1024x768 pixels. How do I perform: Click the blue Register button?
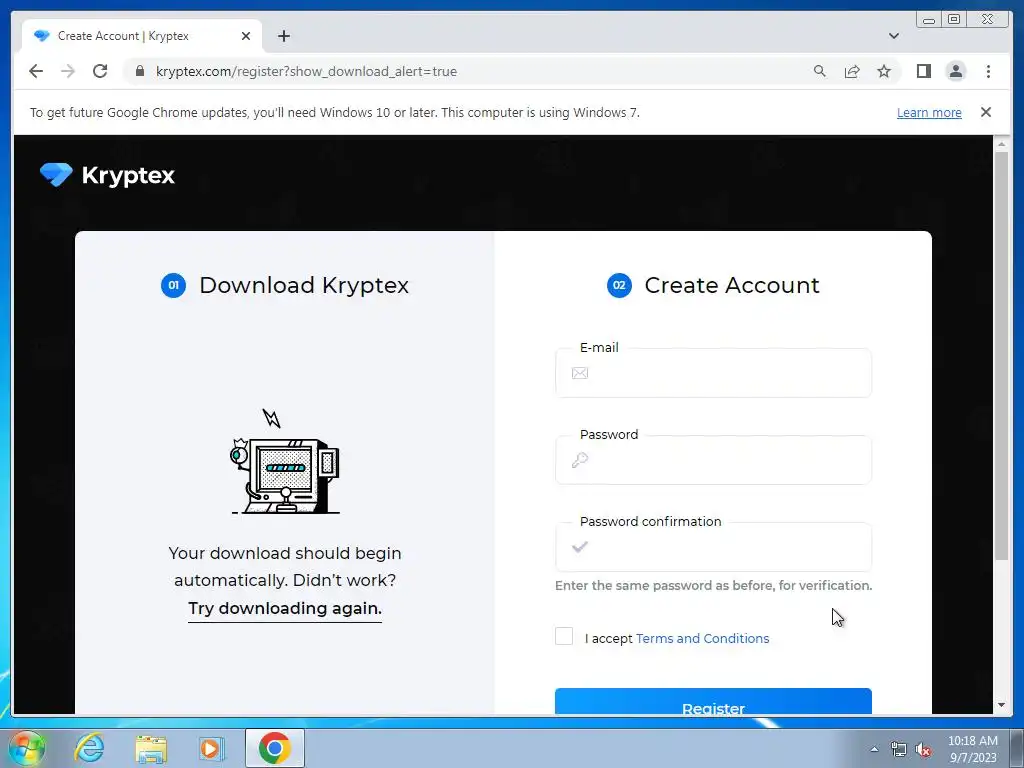[713, 702]
